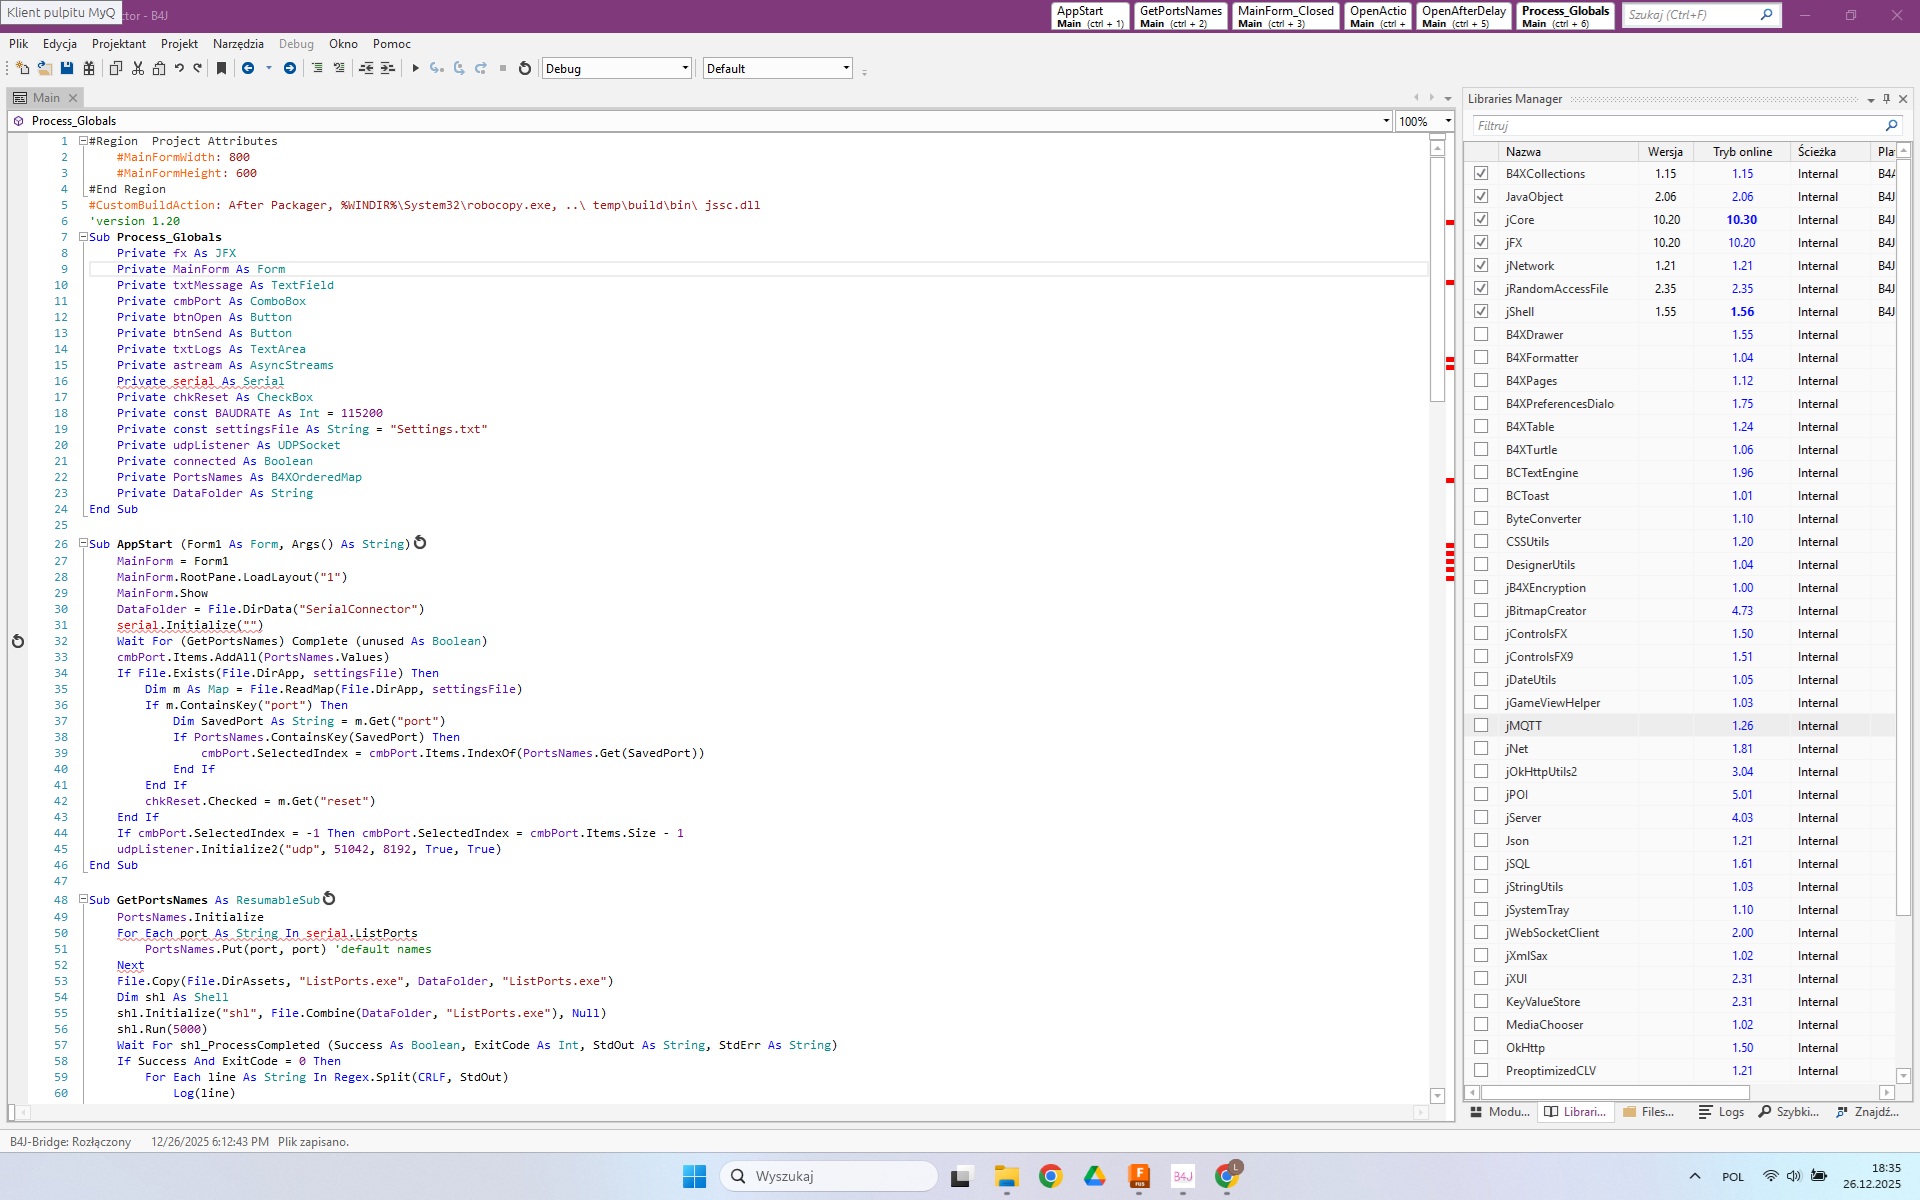Click the Undo toolbar icon
This screenshot has height=1200, width=1920.
coord(179,68)
